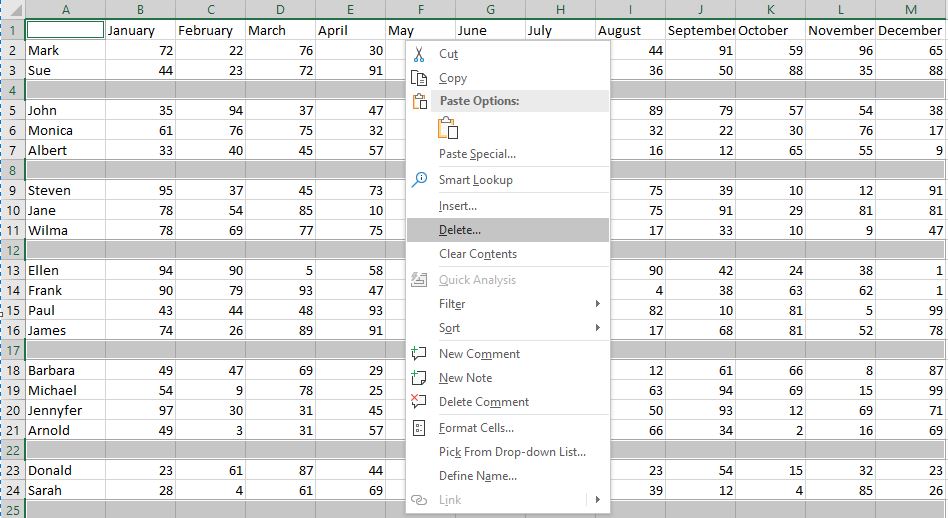Select the column A header
948x518 pixels.
pos(65,9)
